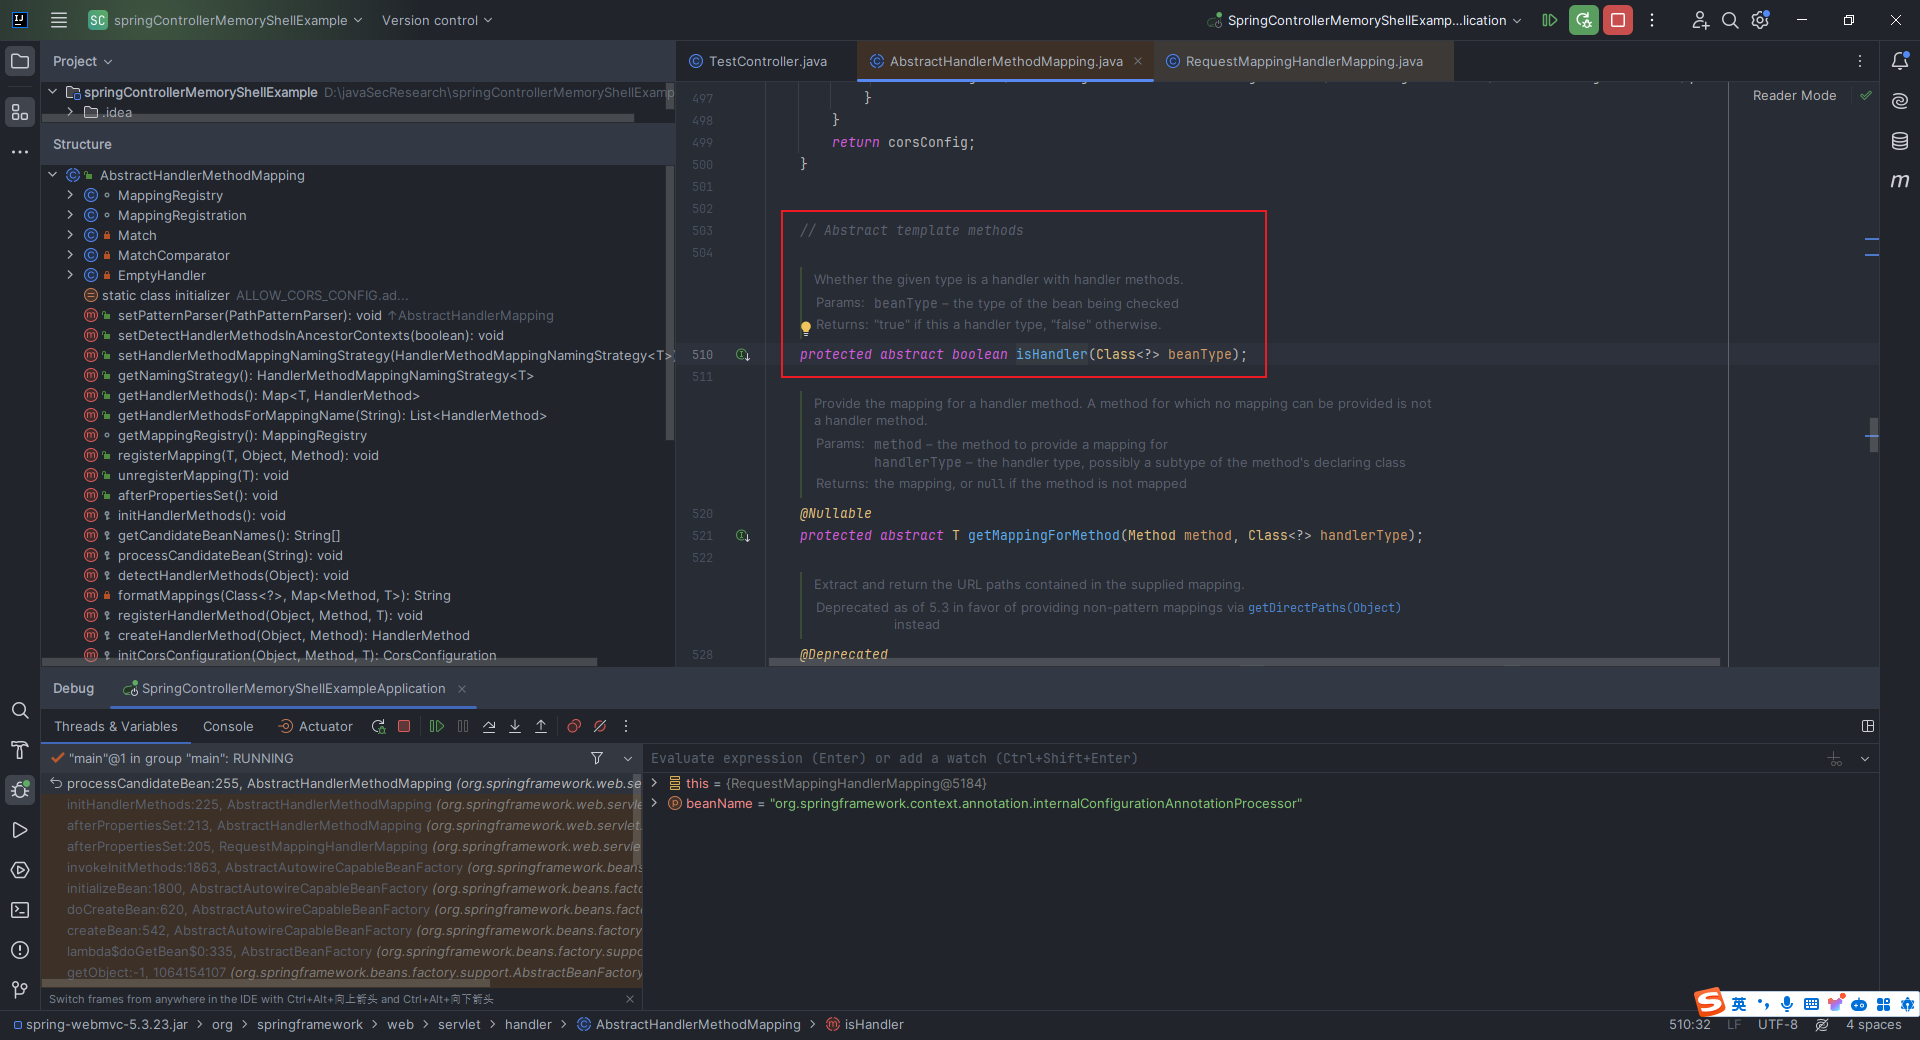Select Threads & Variables tab
This screenshot has width=1920, height=1040.
click(116, 727)
